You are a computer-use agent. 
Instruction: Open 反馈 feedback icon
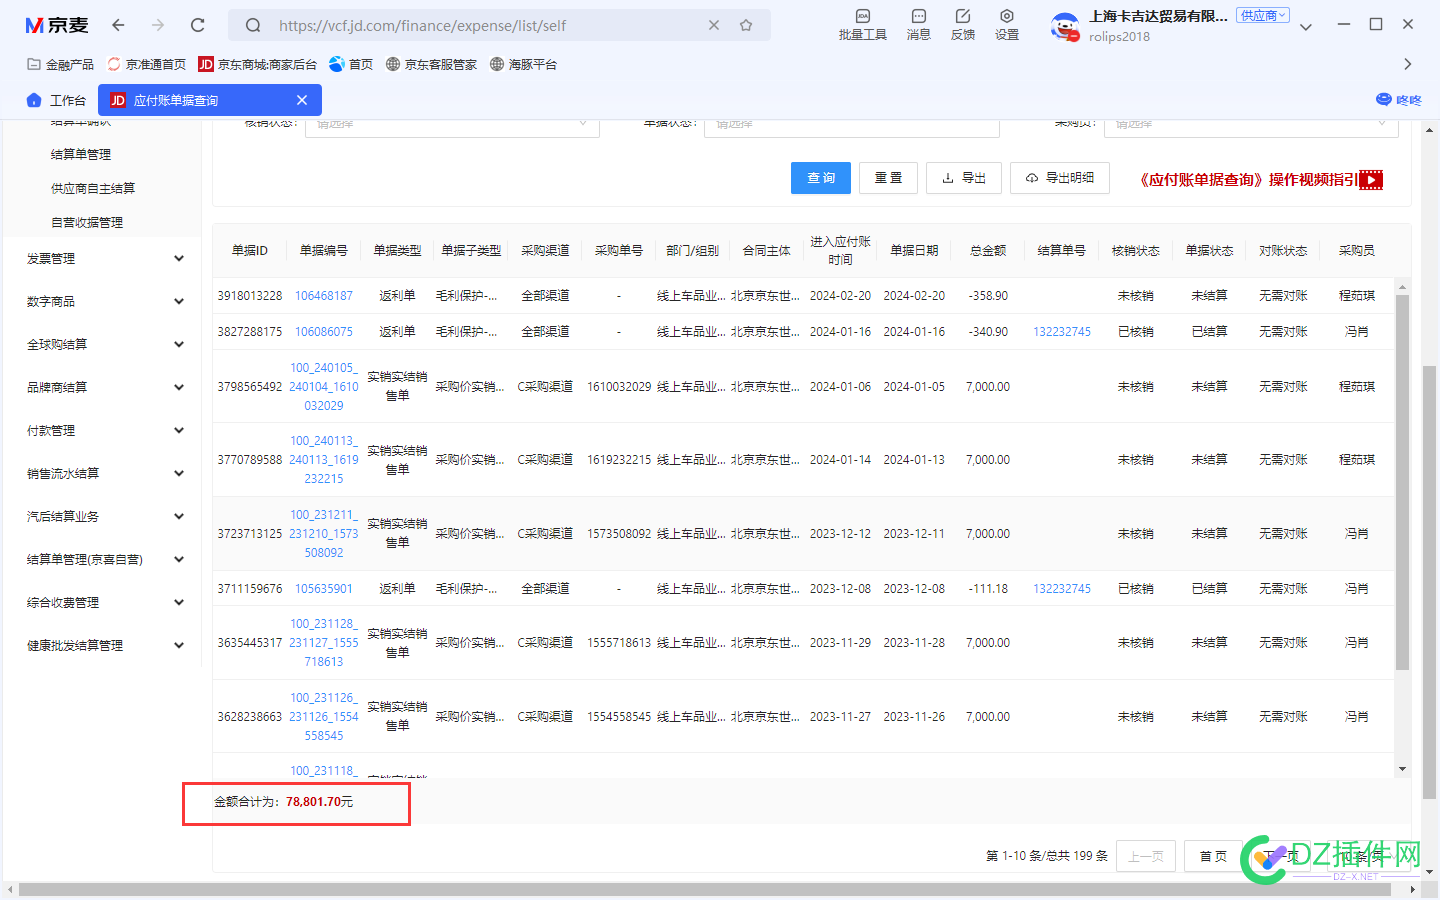(962, 25)
